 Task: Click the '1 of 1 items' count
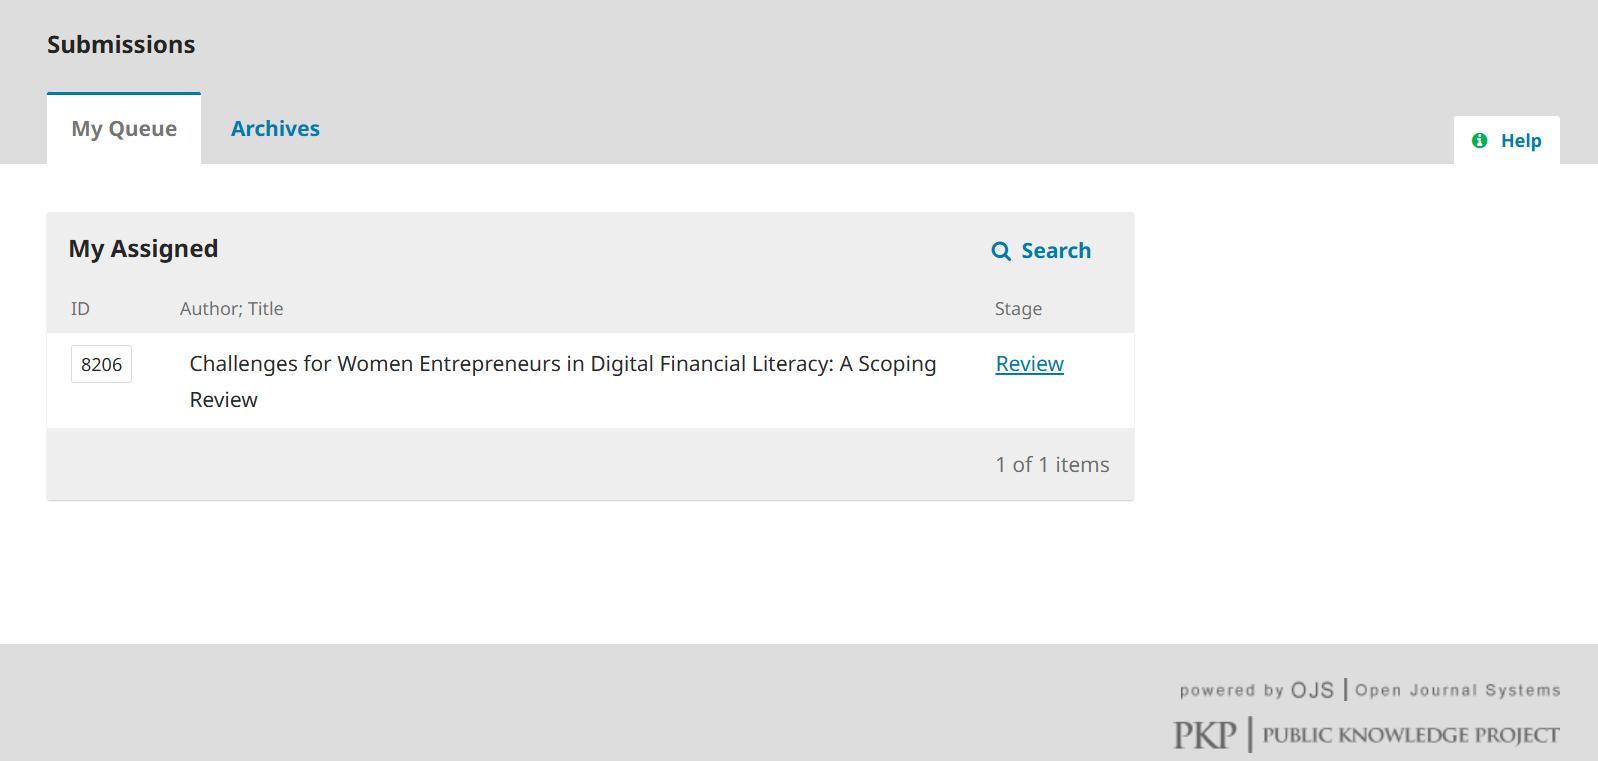pos(1052,465)
